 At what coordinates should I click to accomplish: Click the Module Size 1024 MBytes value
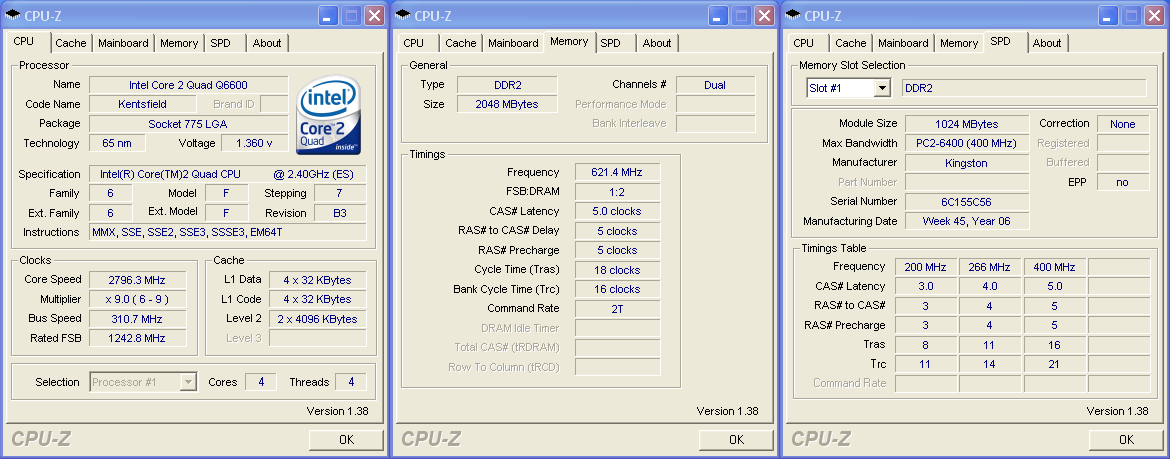(967, 124)
